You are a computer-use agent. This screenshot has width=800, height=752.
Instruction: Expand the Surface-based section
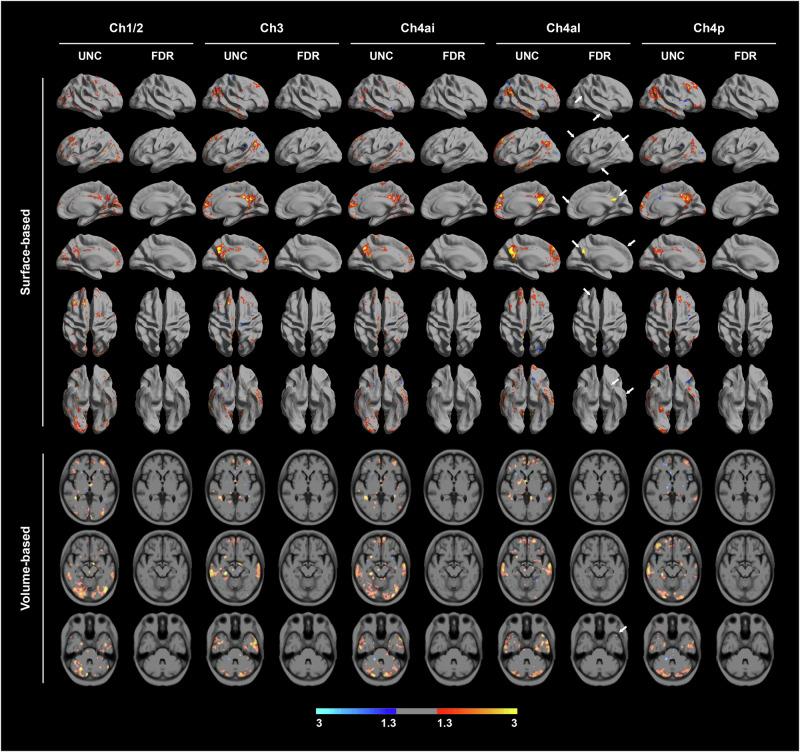pyautogui.click(x=25, y=250)
